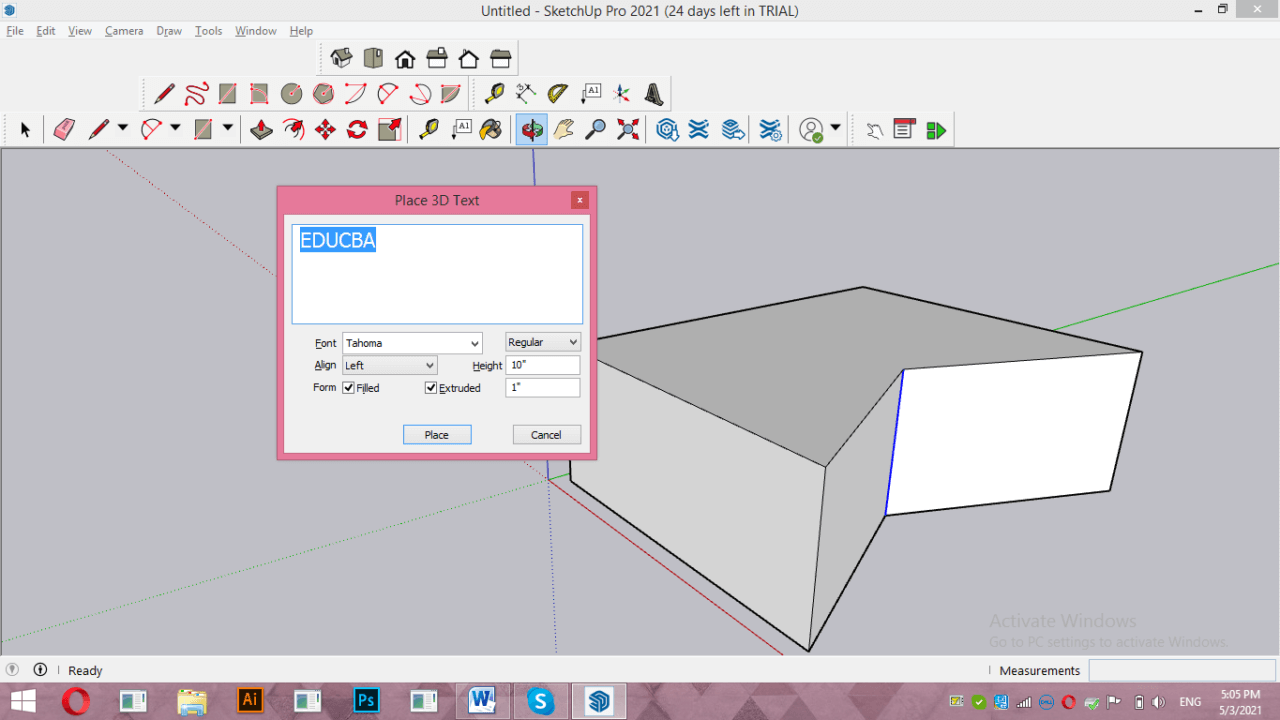Select the Pan tool

point(563,129)
